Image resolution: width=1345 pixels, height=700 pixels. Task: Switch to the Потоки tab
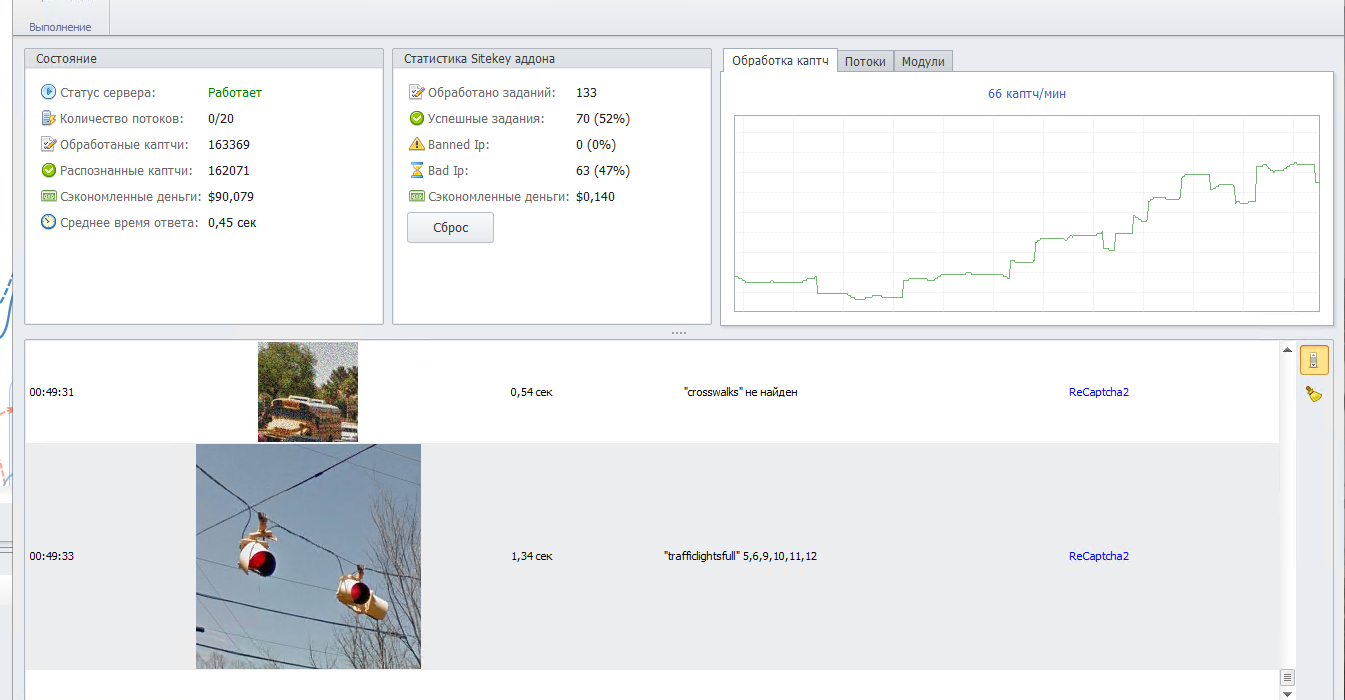point(865,61)
